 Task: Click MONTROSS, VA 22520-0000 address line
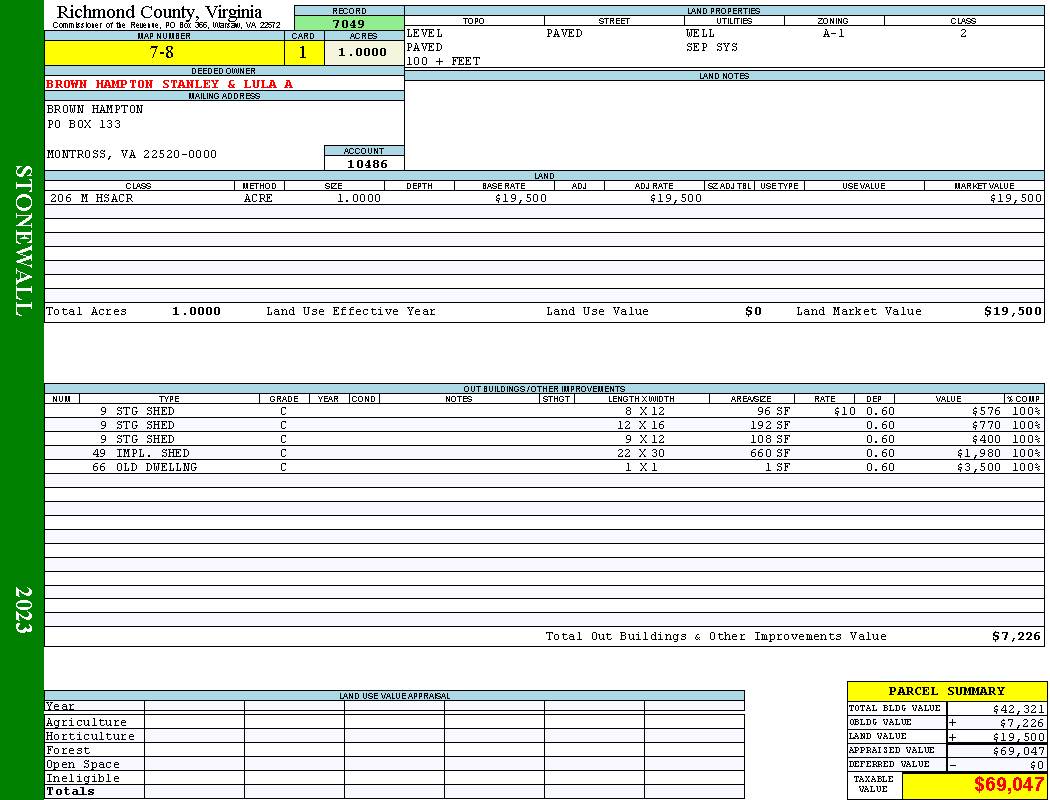[x=132, y=155]
